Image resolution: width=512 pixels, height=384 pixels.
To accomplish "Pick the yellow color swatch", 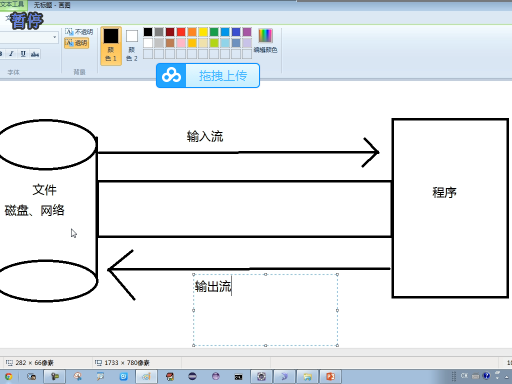I will [x=203, y=32].
